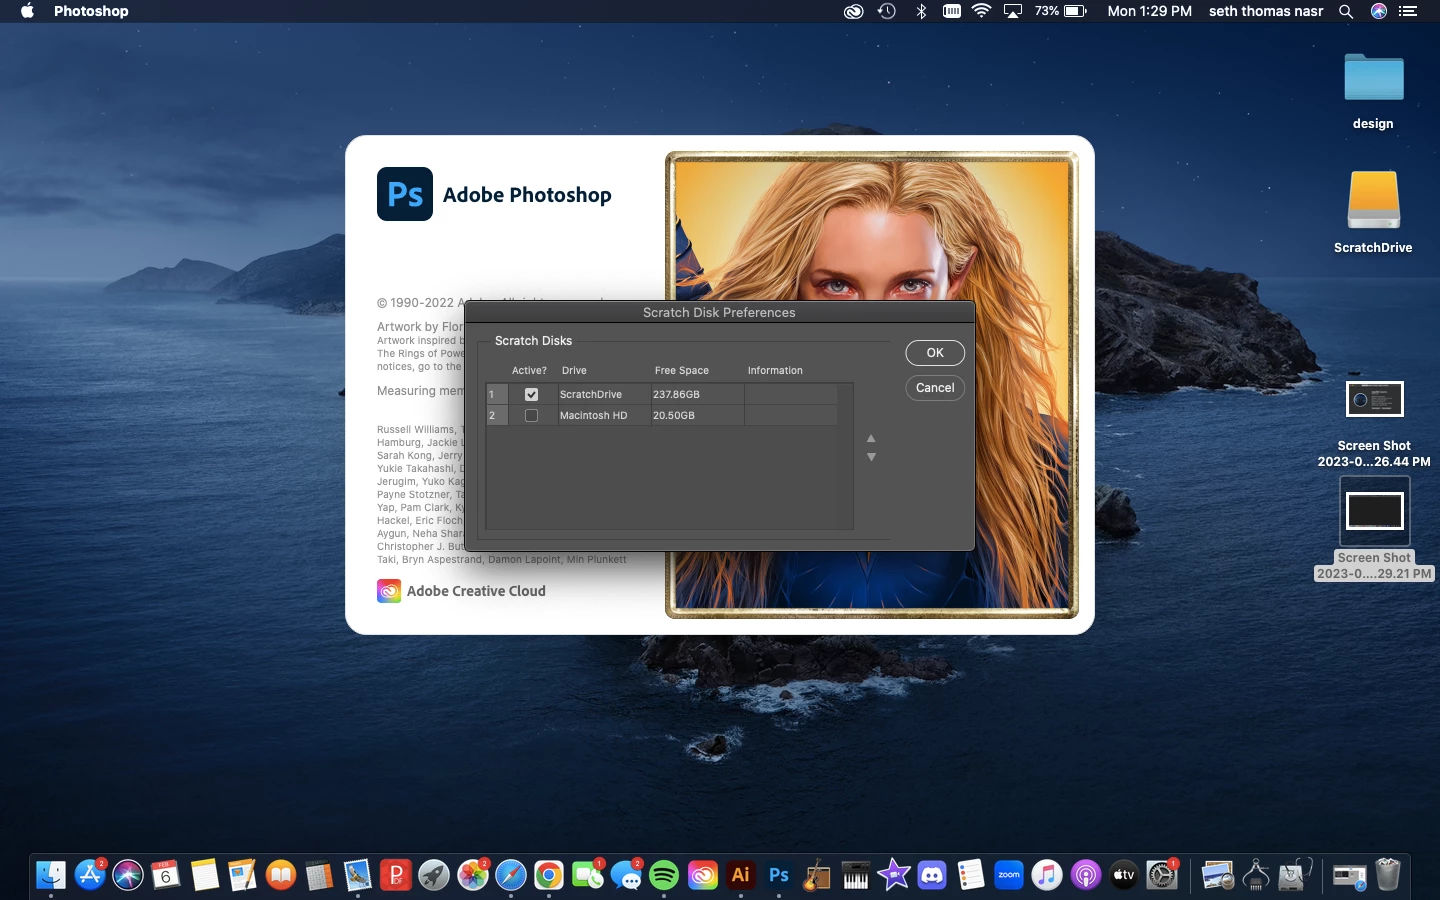Click Photoshop icon in the Dock

(779, 876)
